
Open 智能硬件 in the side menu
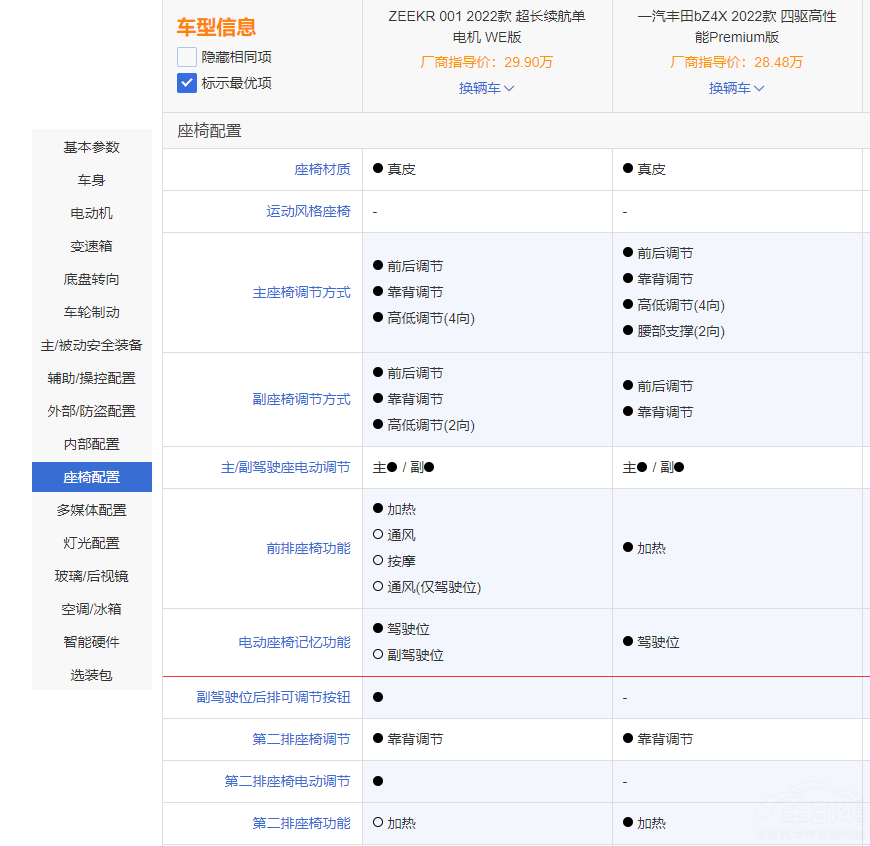coord(92,642)
